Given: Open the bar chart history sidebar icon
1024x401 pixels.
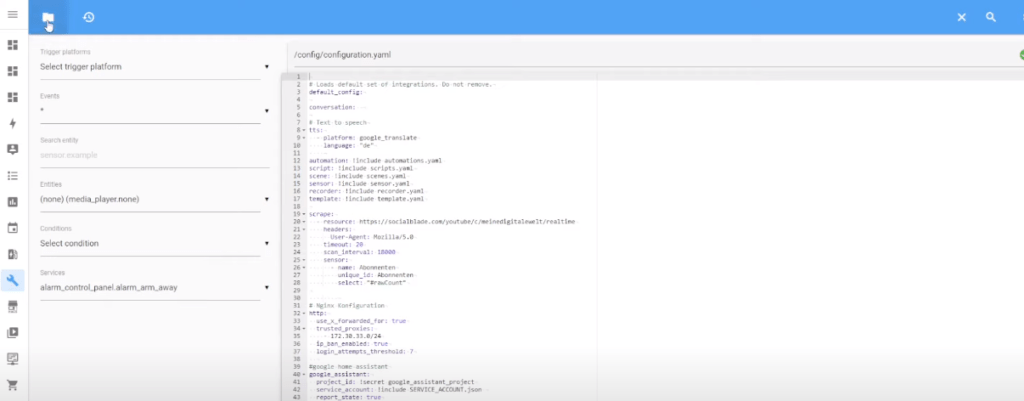Looking at the screenshot, I should [x=13, y=201].
